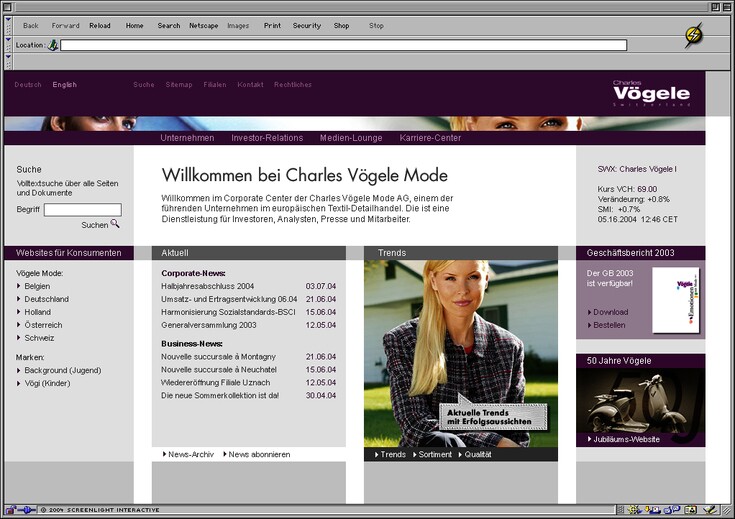Click the window close box top-left
This screenshot has width=735, height=519.
(x=7, y=7)
